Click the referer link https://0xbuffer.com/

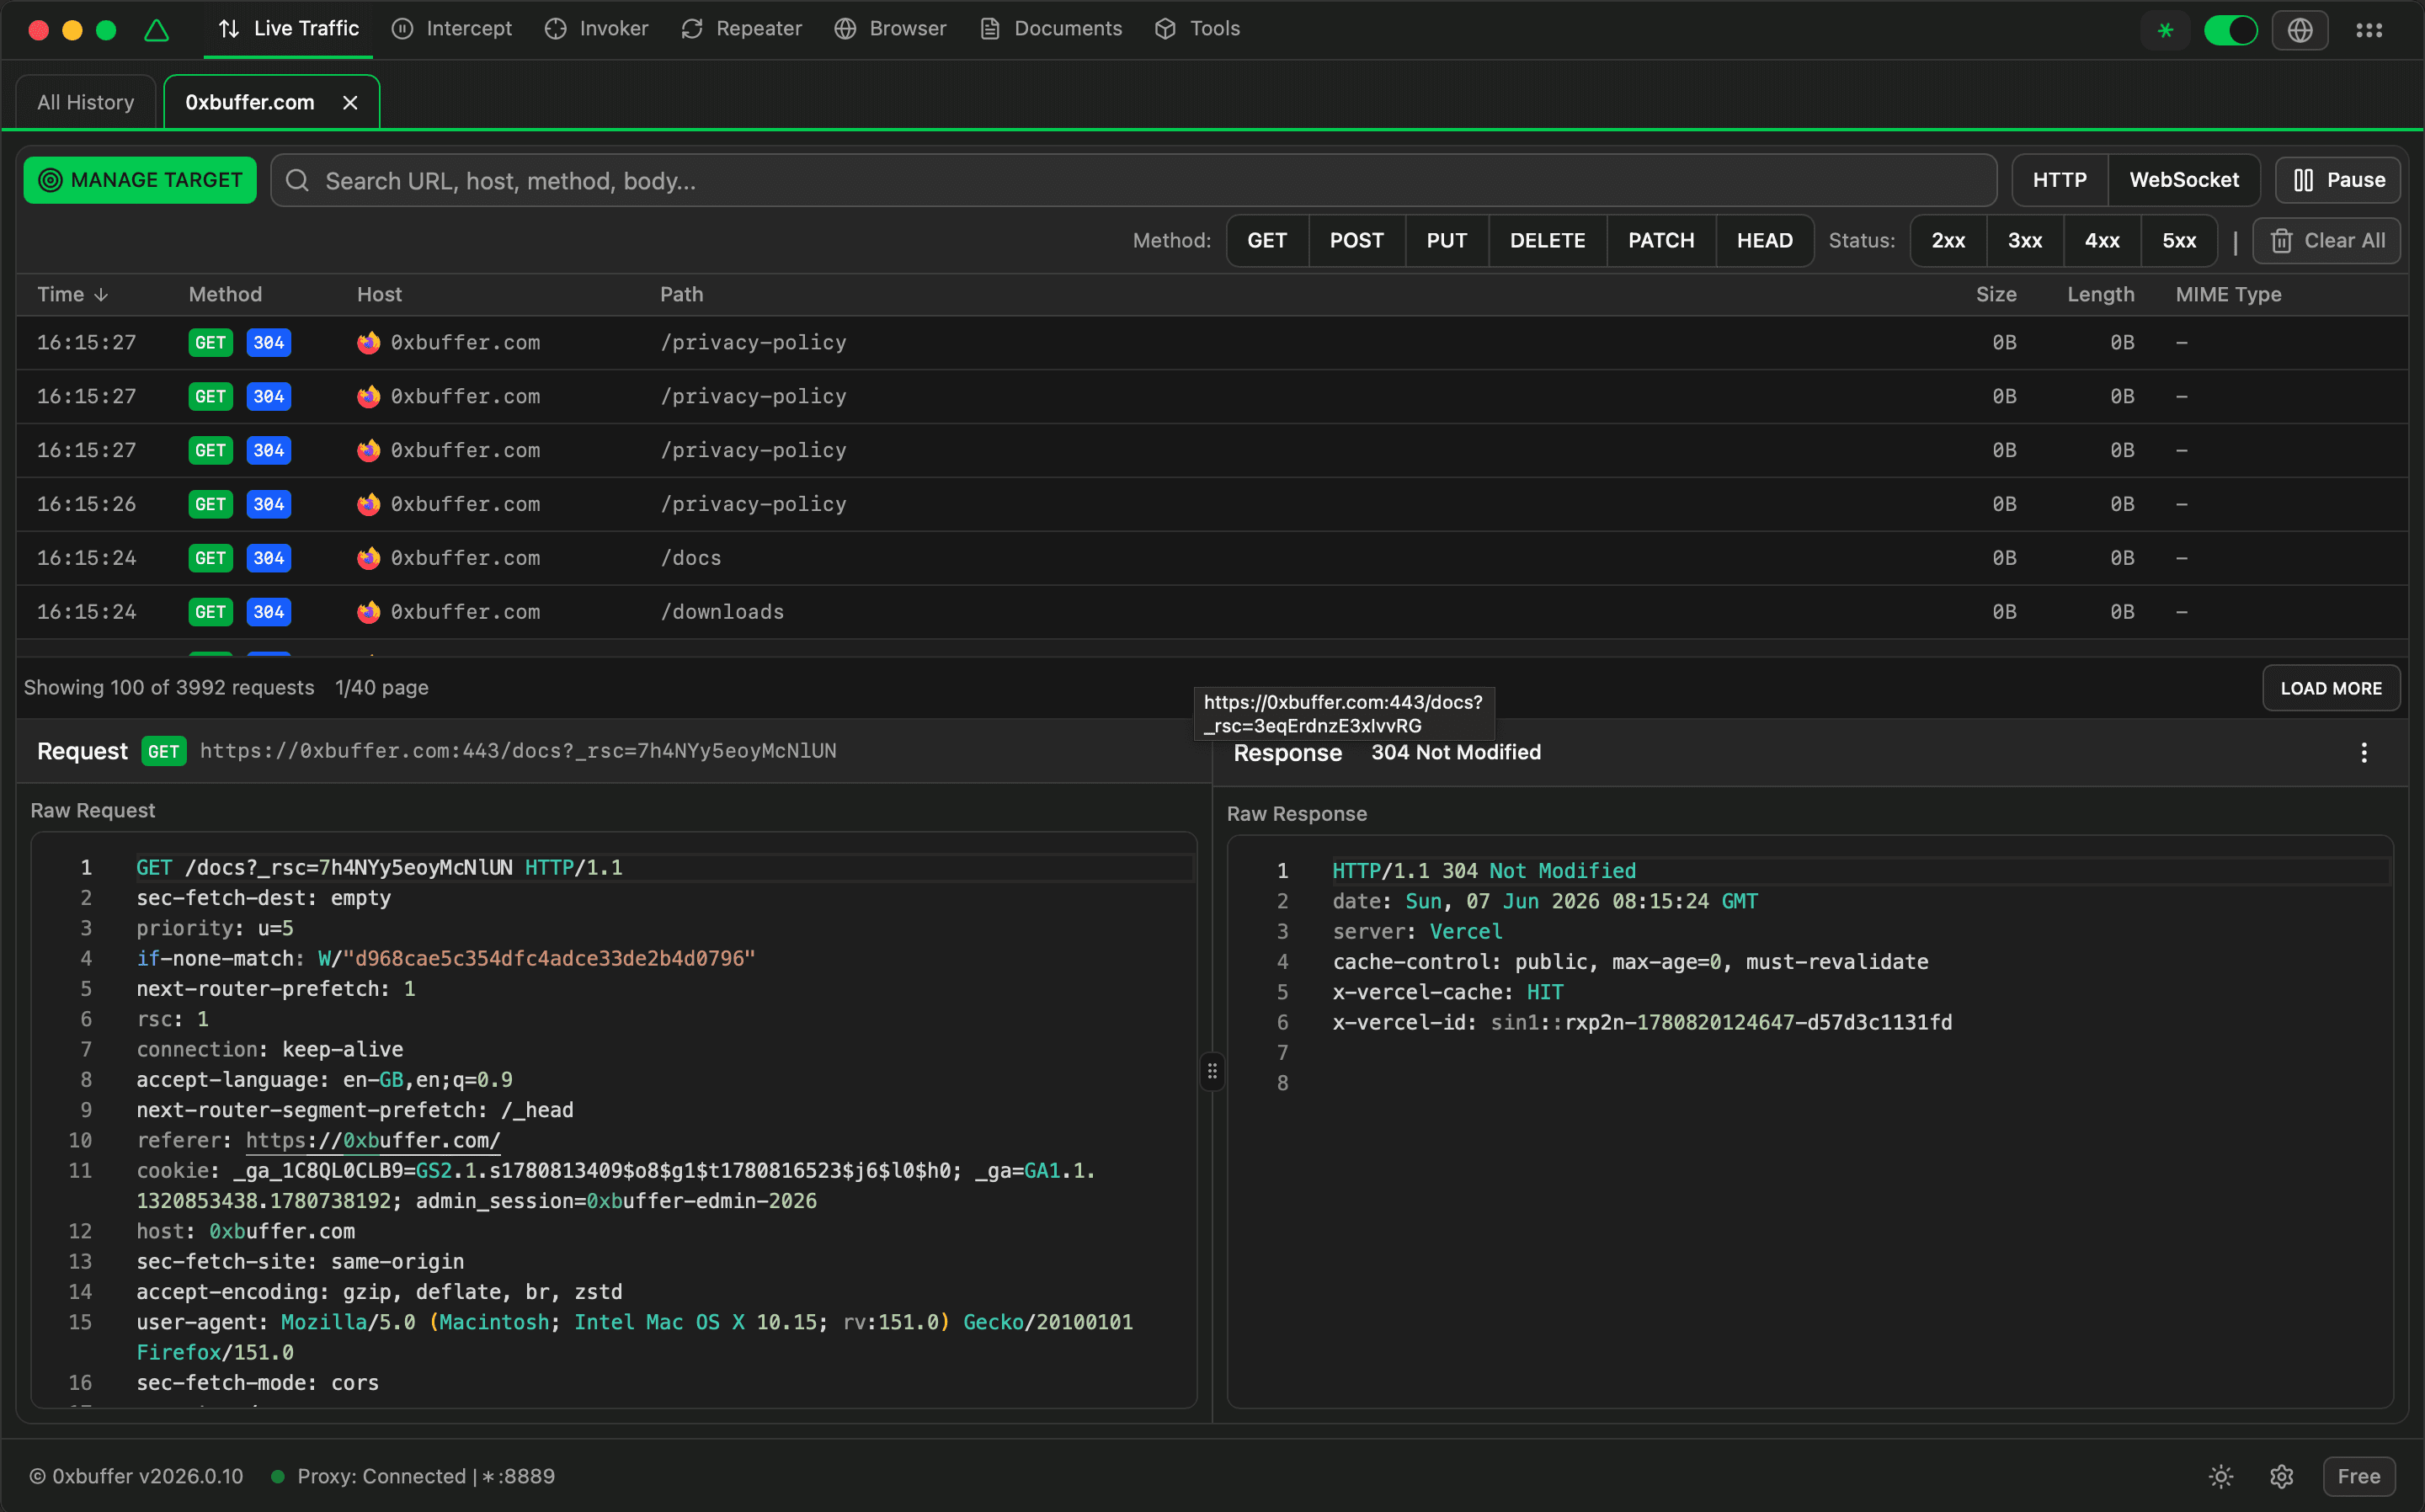point(373,1140)
